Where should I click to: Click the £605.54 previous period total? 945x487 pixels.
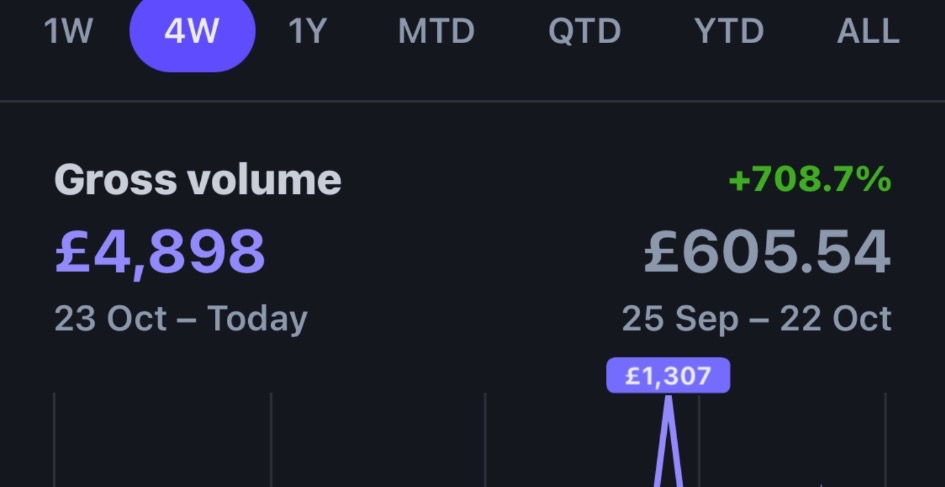(767, 252)
